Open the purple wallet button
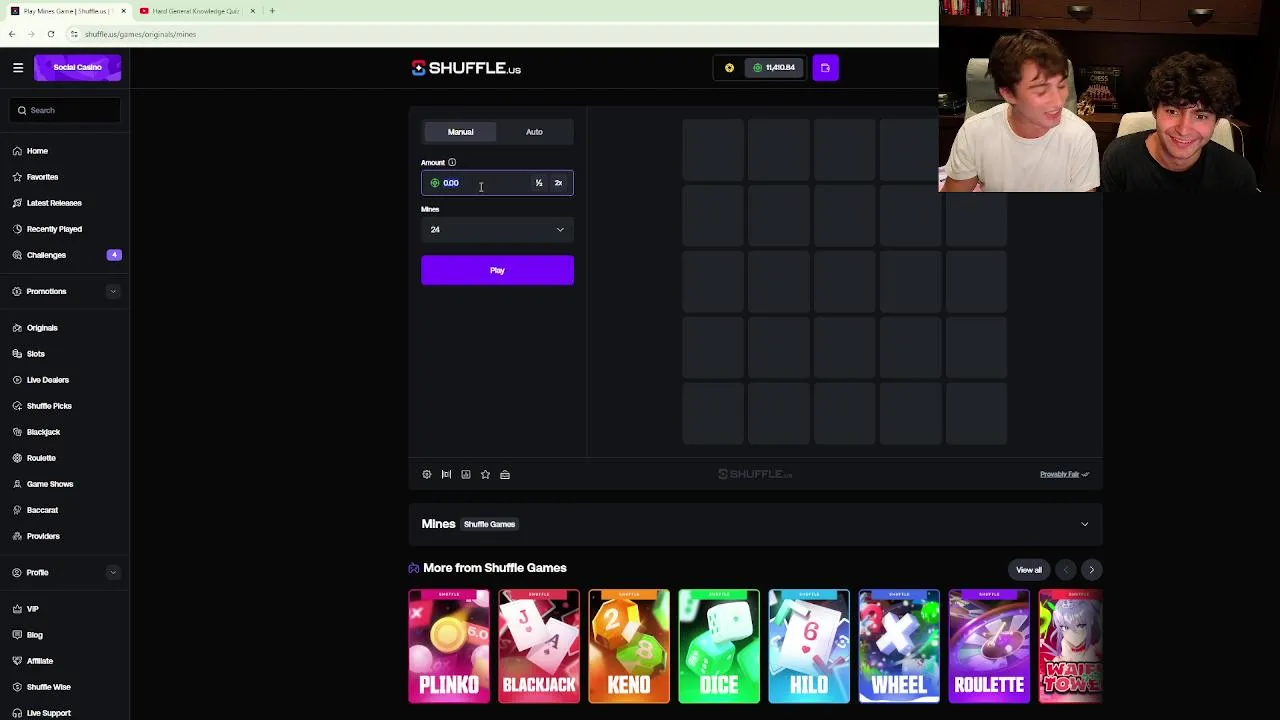1280x720 pixels. click(825, 68)
